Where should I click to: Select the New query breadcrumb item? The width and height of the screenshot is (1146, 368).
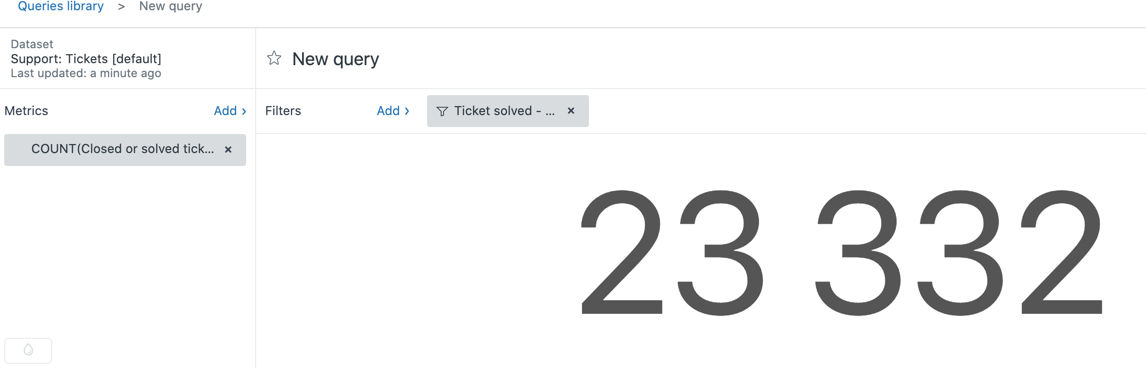(170, 7)
